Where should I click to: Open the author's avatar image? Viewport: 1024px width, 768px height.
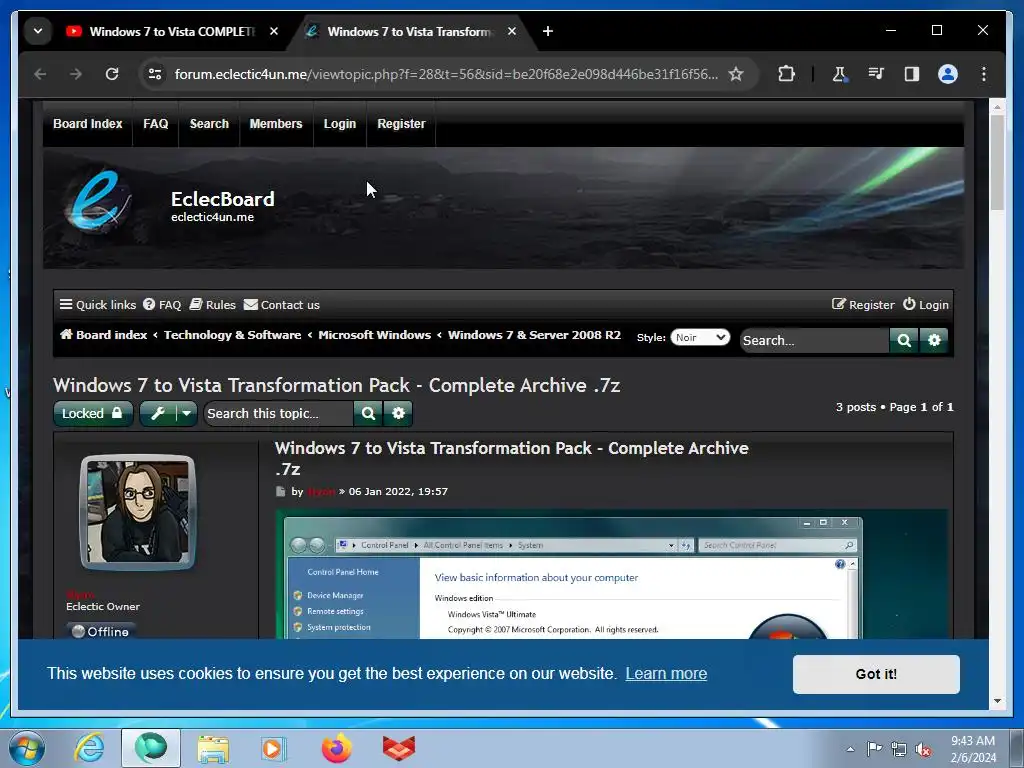[137, 513]
